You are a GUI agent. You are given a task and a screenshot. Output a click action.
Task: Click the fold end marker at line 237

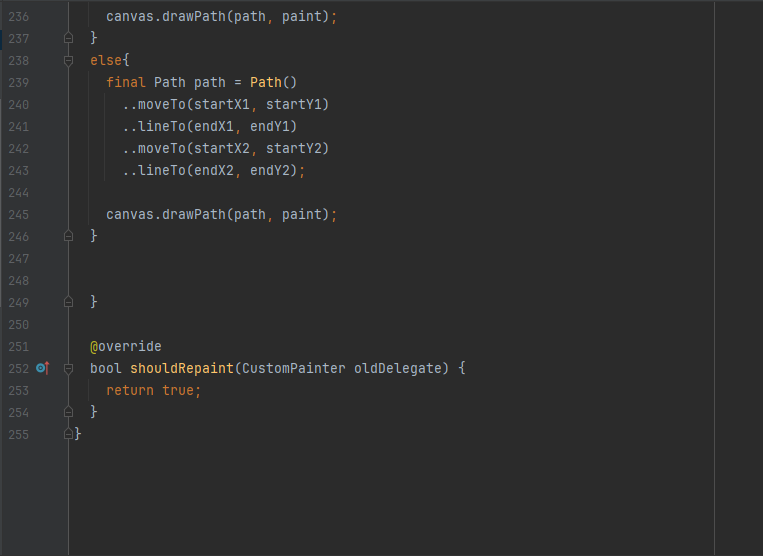[69, 38]
